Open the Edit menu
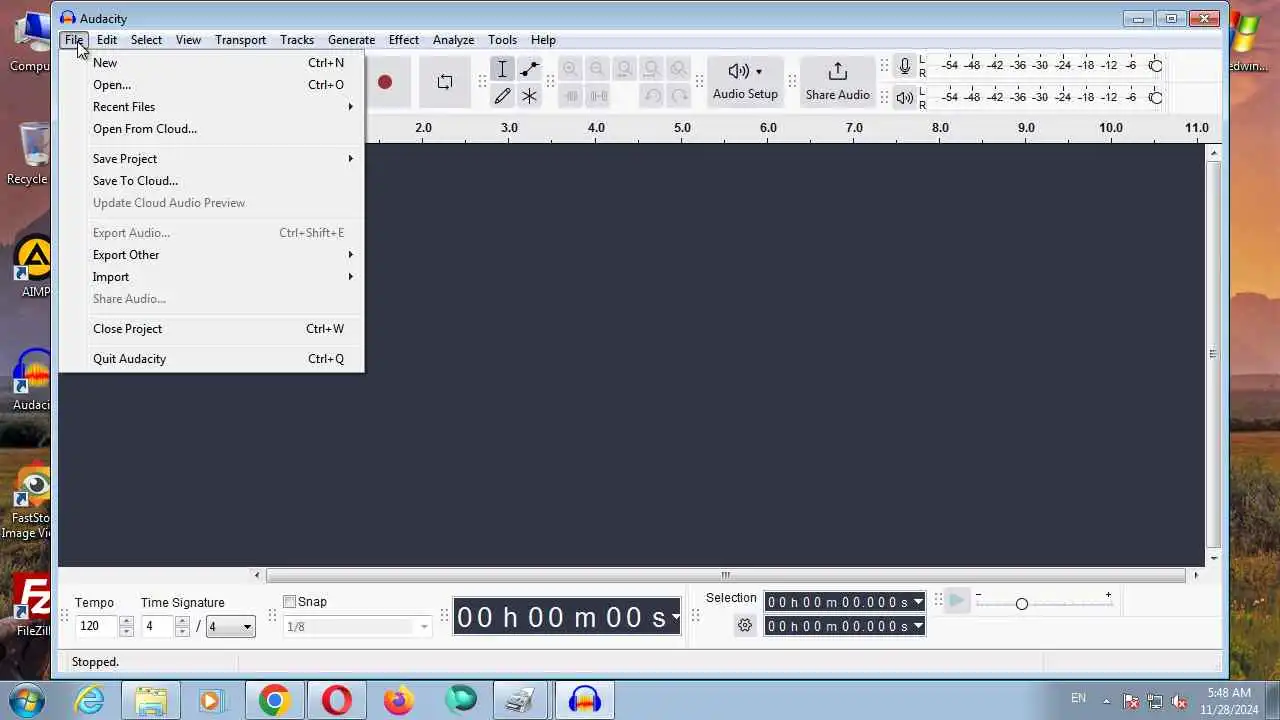 pos(107,40)
